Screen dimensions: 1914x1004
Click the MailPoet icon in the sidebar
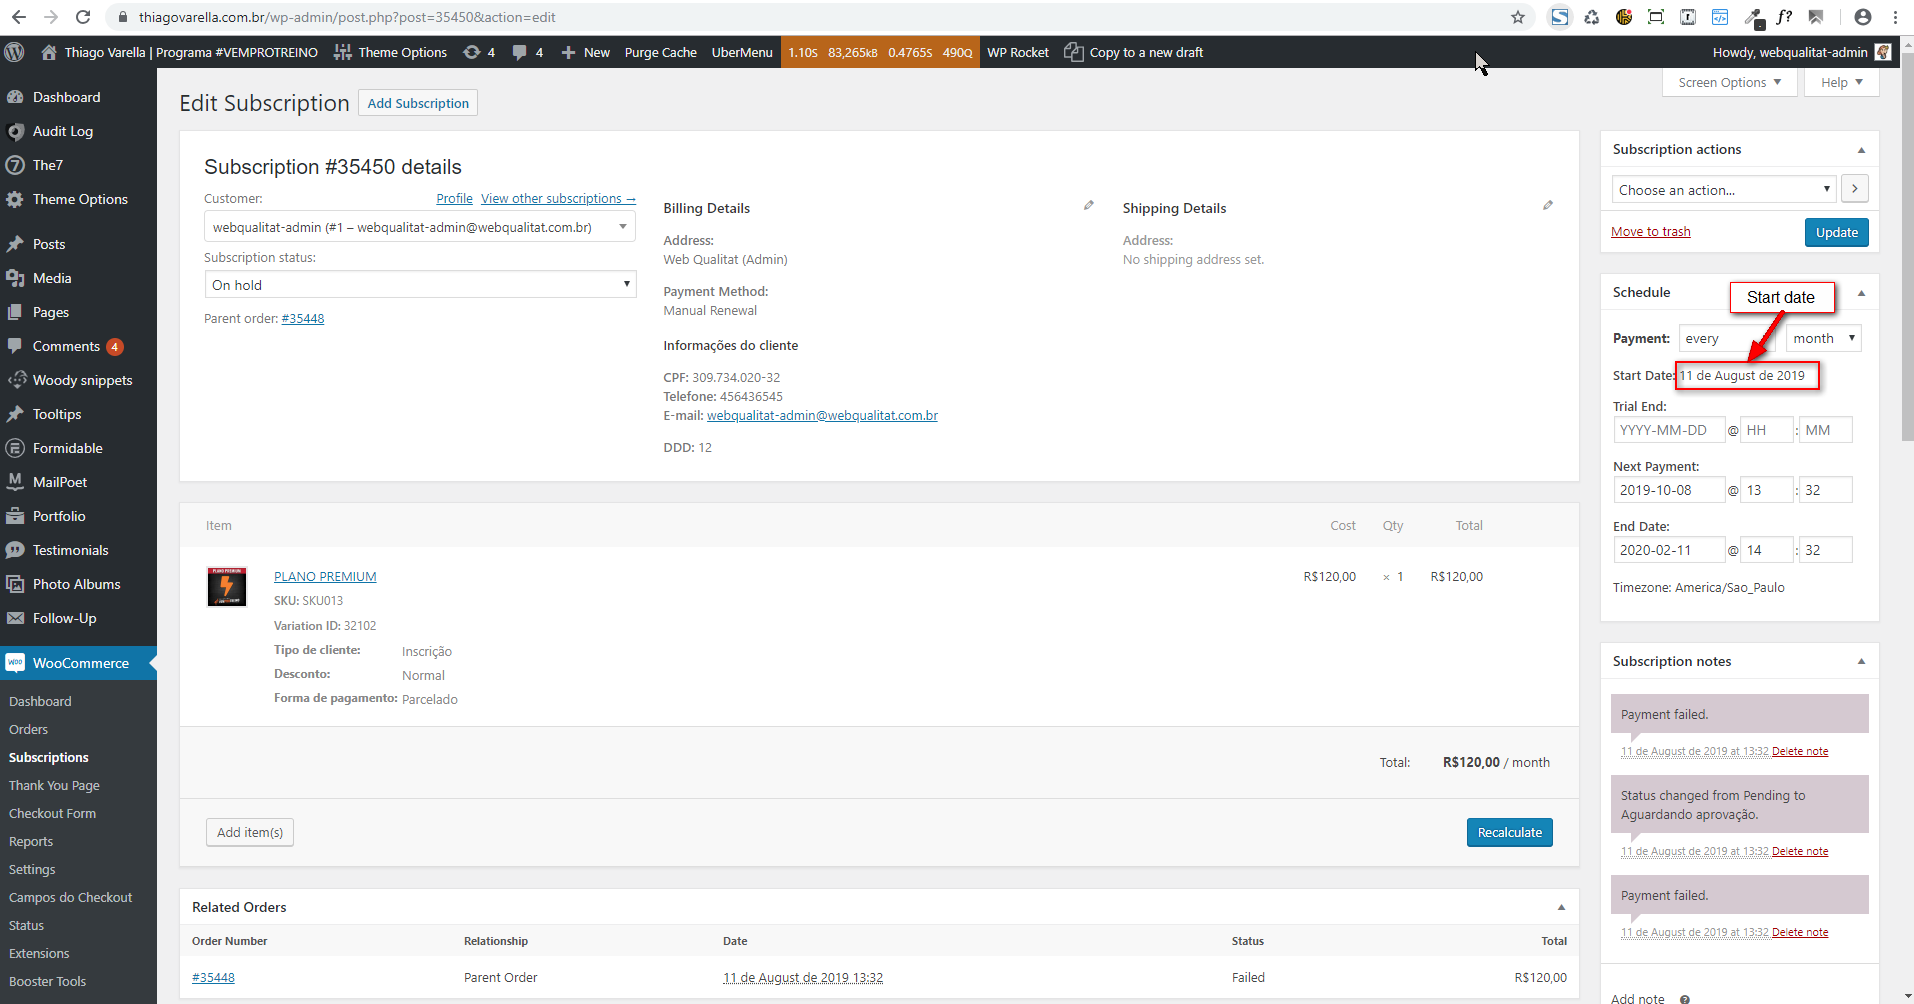(x=15, y=482)
